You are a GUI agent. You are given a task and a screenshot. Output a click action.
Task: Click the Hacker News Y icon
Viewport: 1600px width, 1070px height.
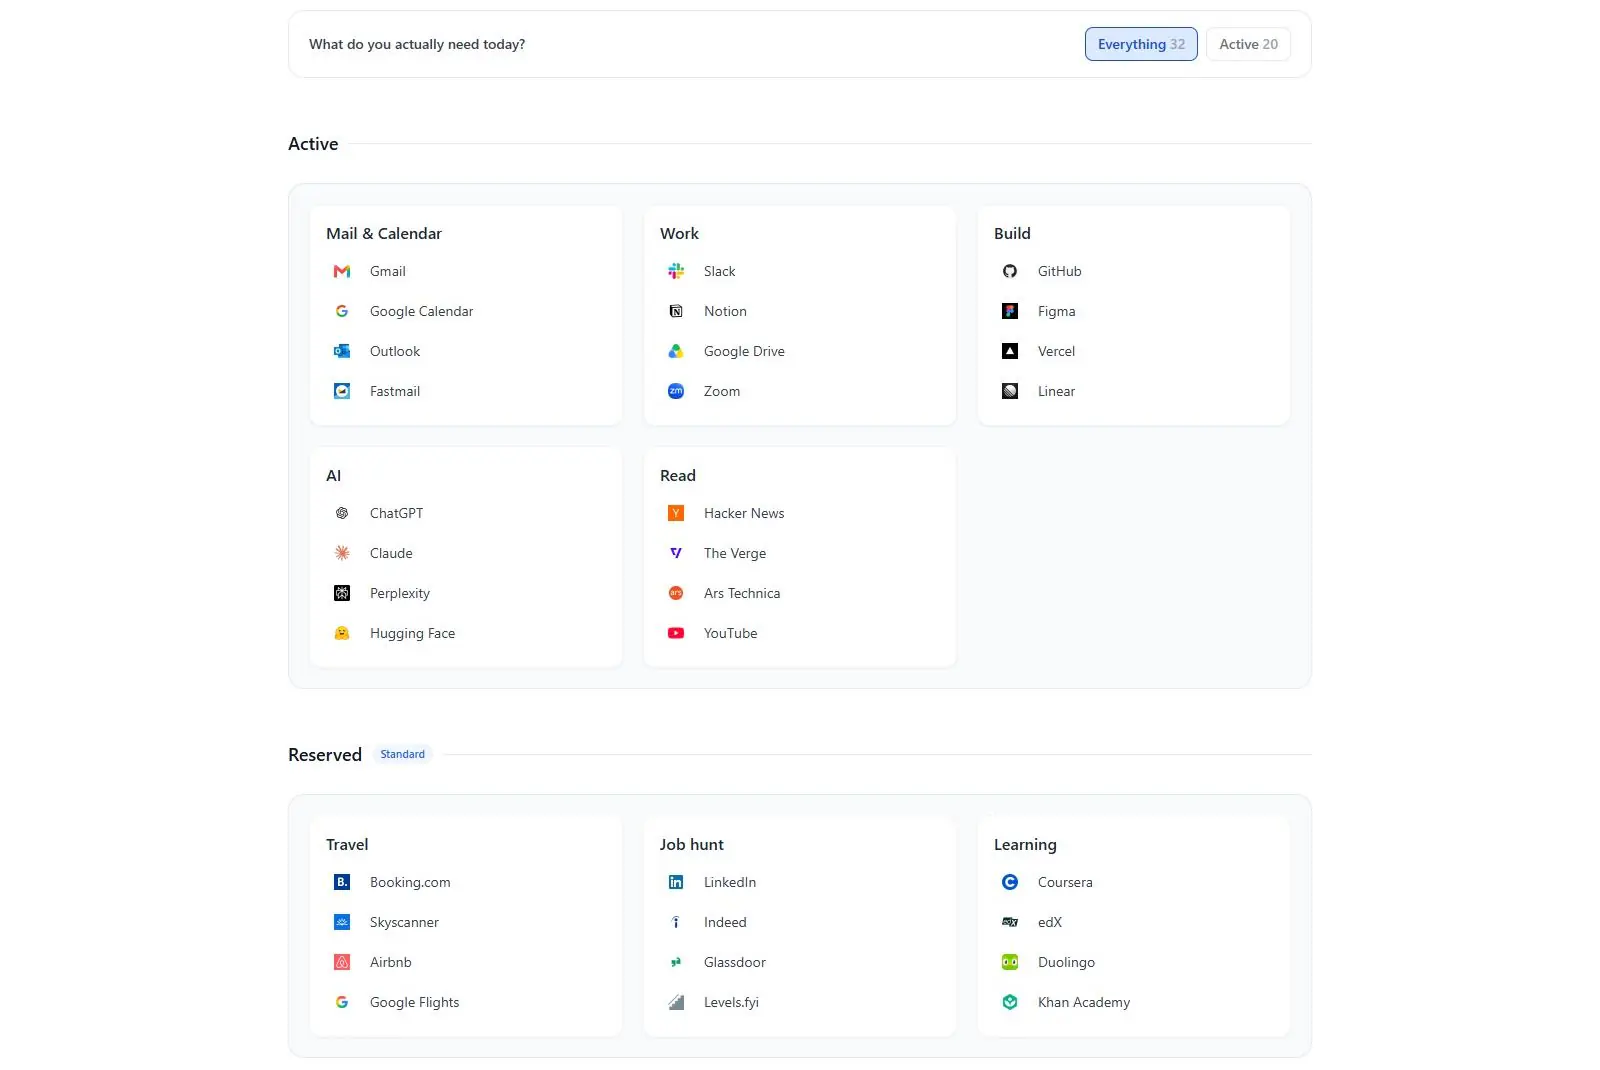(676, 513)
